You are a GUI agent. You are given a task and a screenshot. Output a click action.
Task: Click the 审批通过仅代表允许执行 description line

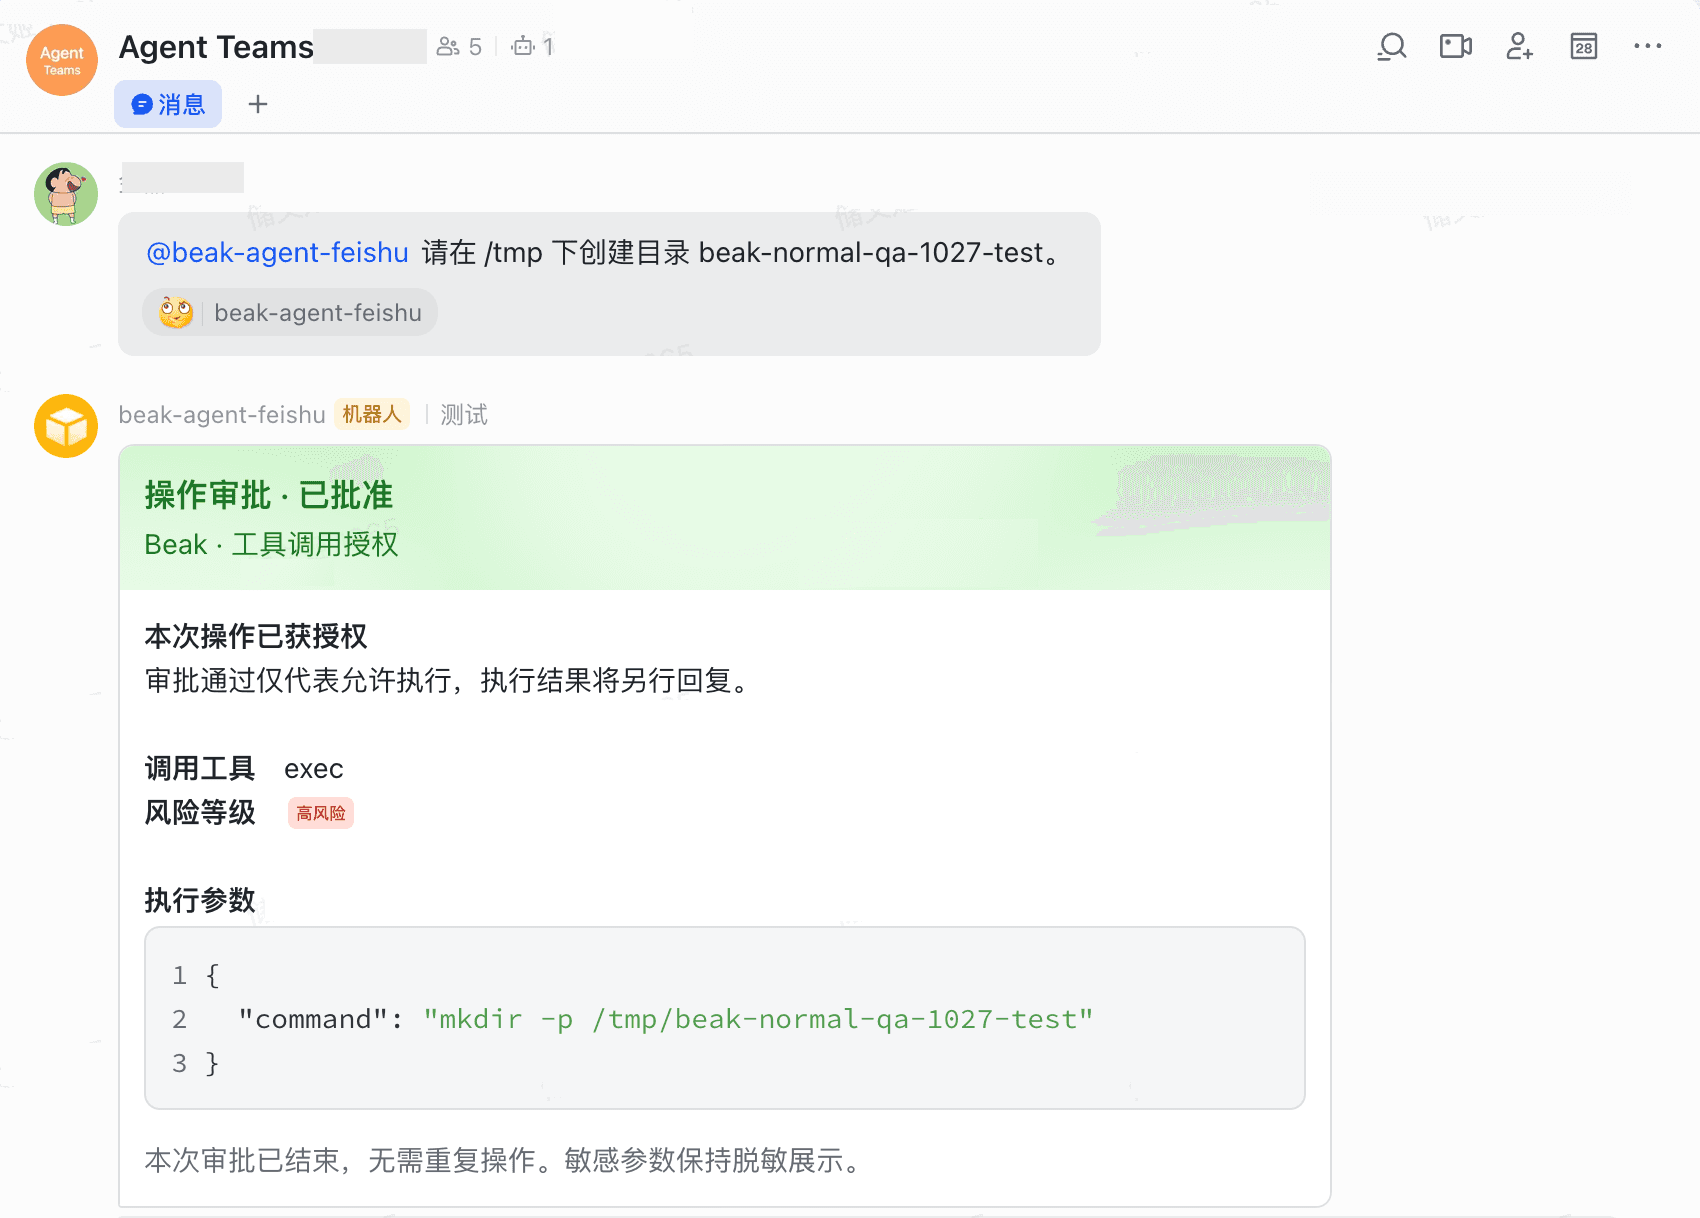(447, 681)
